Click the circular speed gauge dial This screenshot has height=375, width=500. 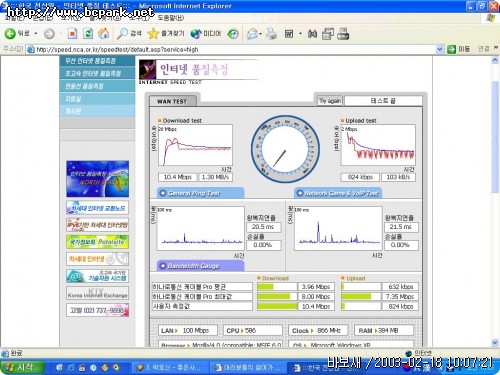(285, 149)
